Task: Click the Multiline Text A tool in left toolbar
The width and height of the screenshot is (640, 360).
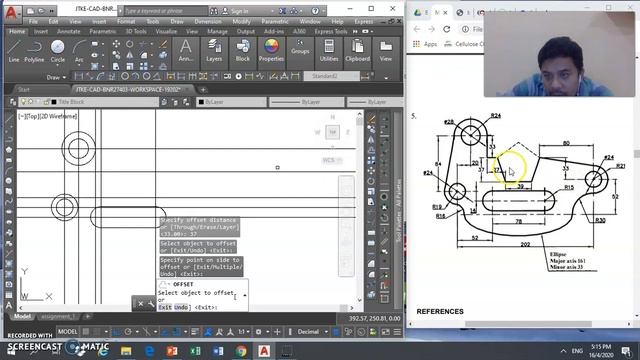Action: [9, 305]
